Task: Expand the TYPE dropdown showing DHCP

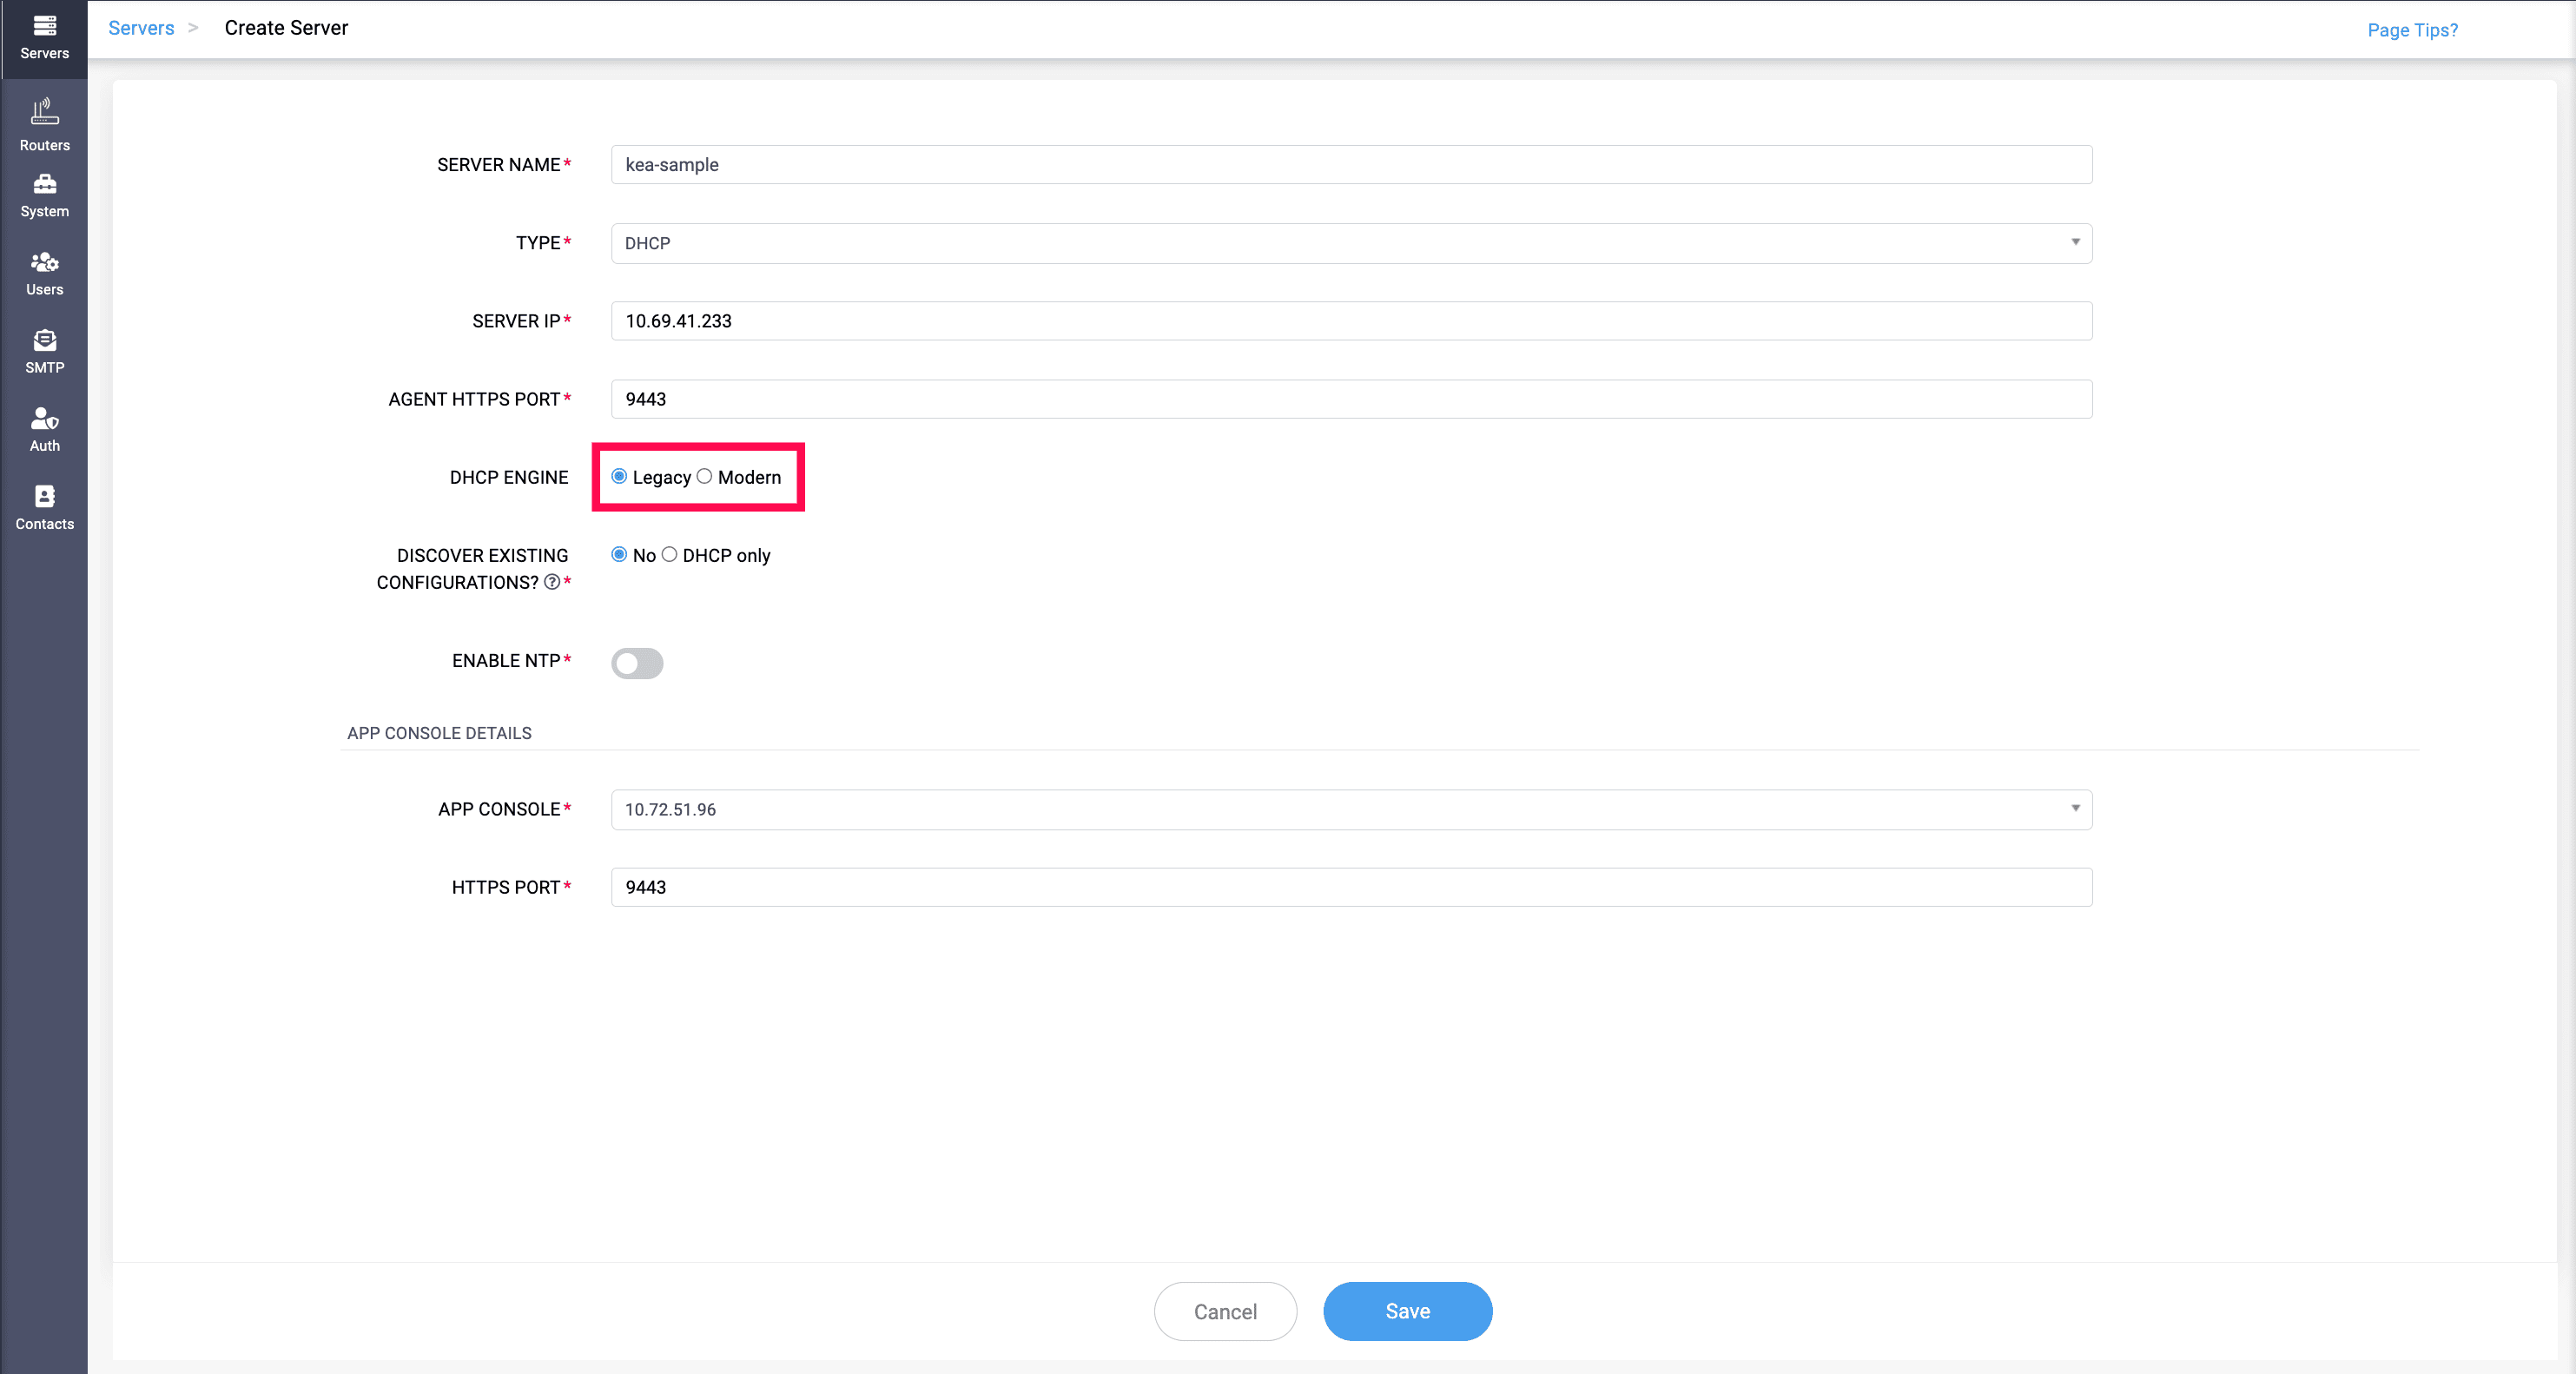Action: [x=1351, y=243]
